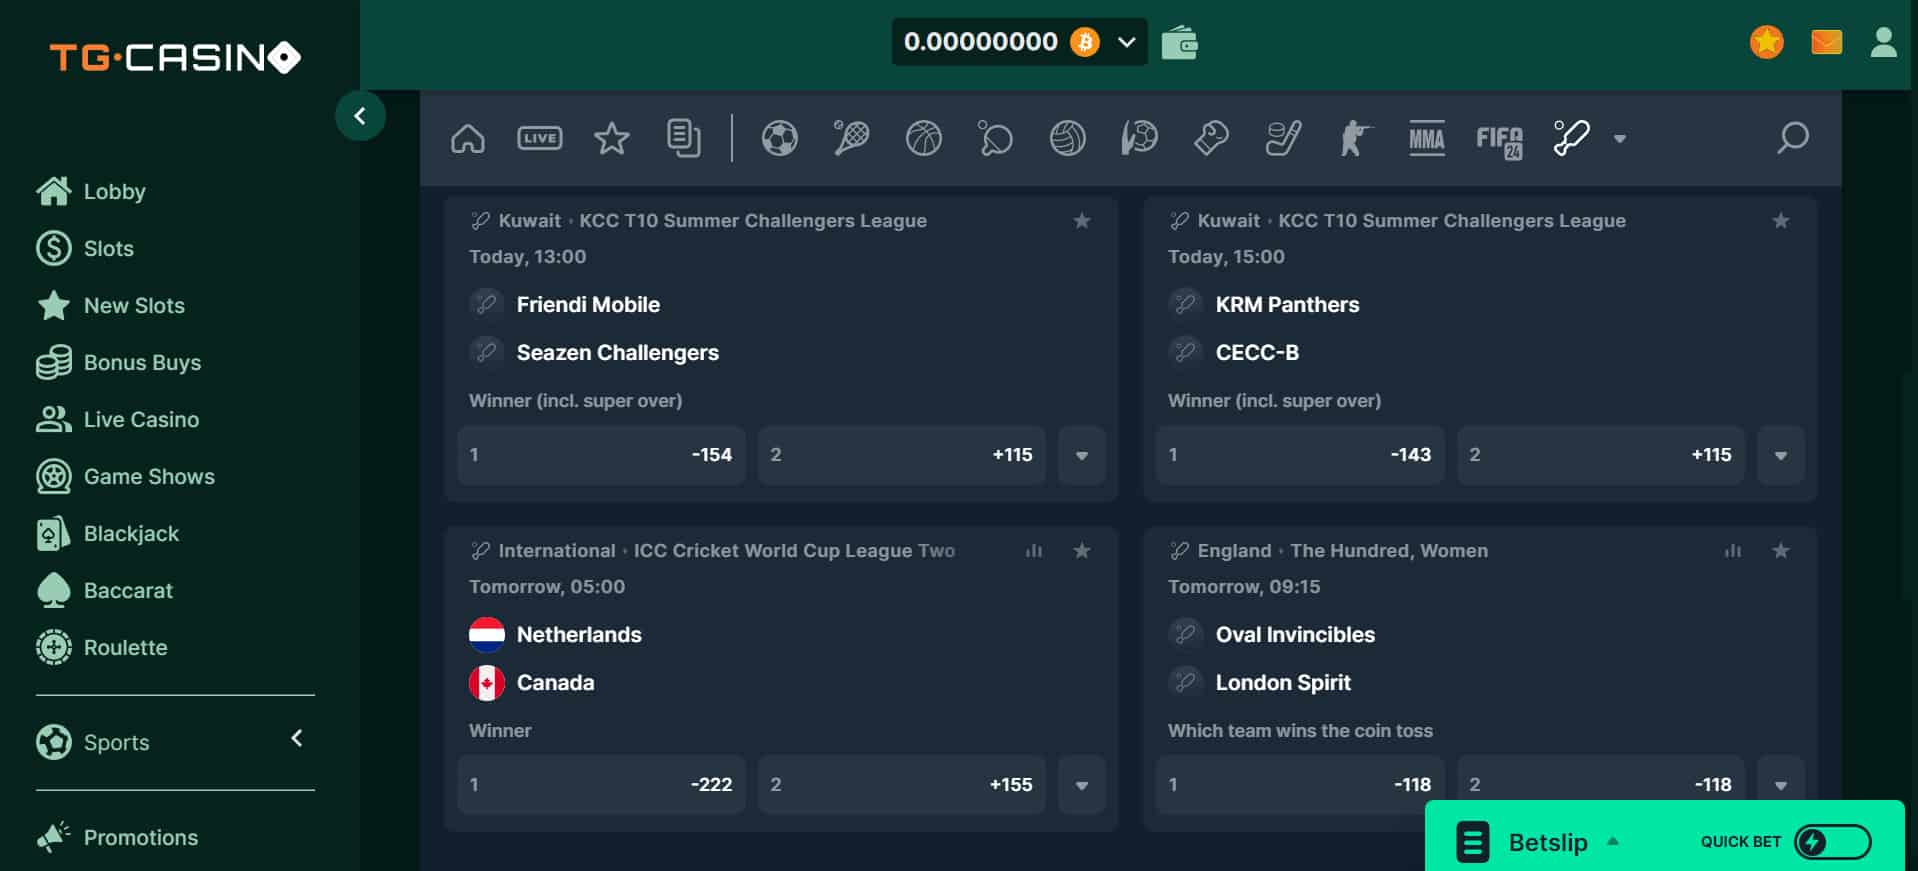
Task: Open the rewards star badge
Action: point(1767,42)
